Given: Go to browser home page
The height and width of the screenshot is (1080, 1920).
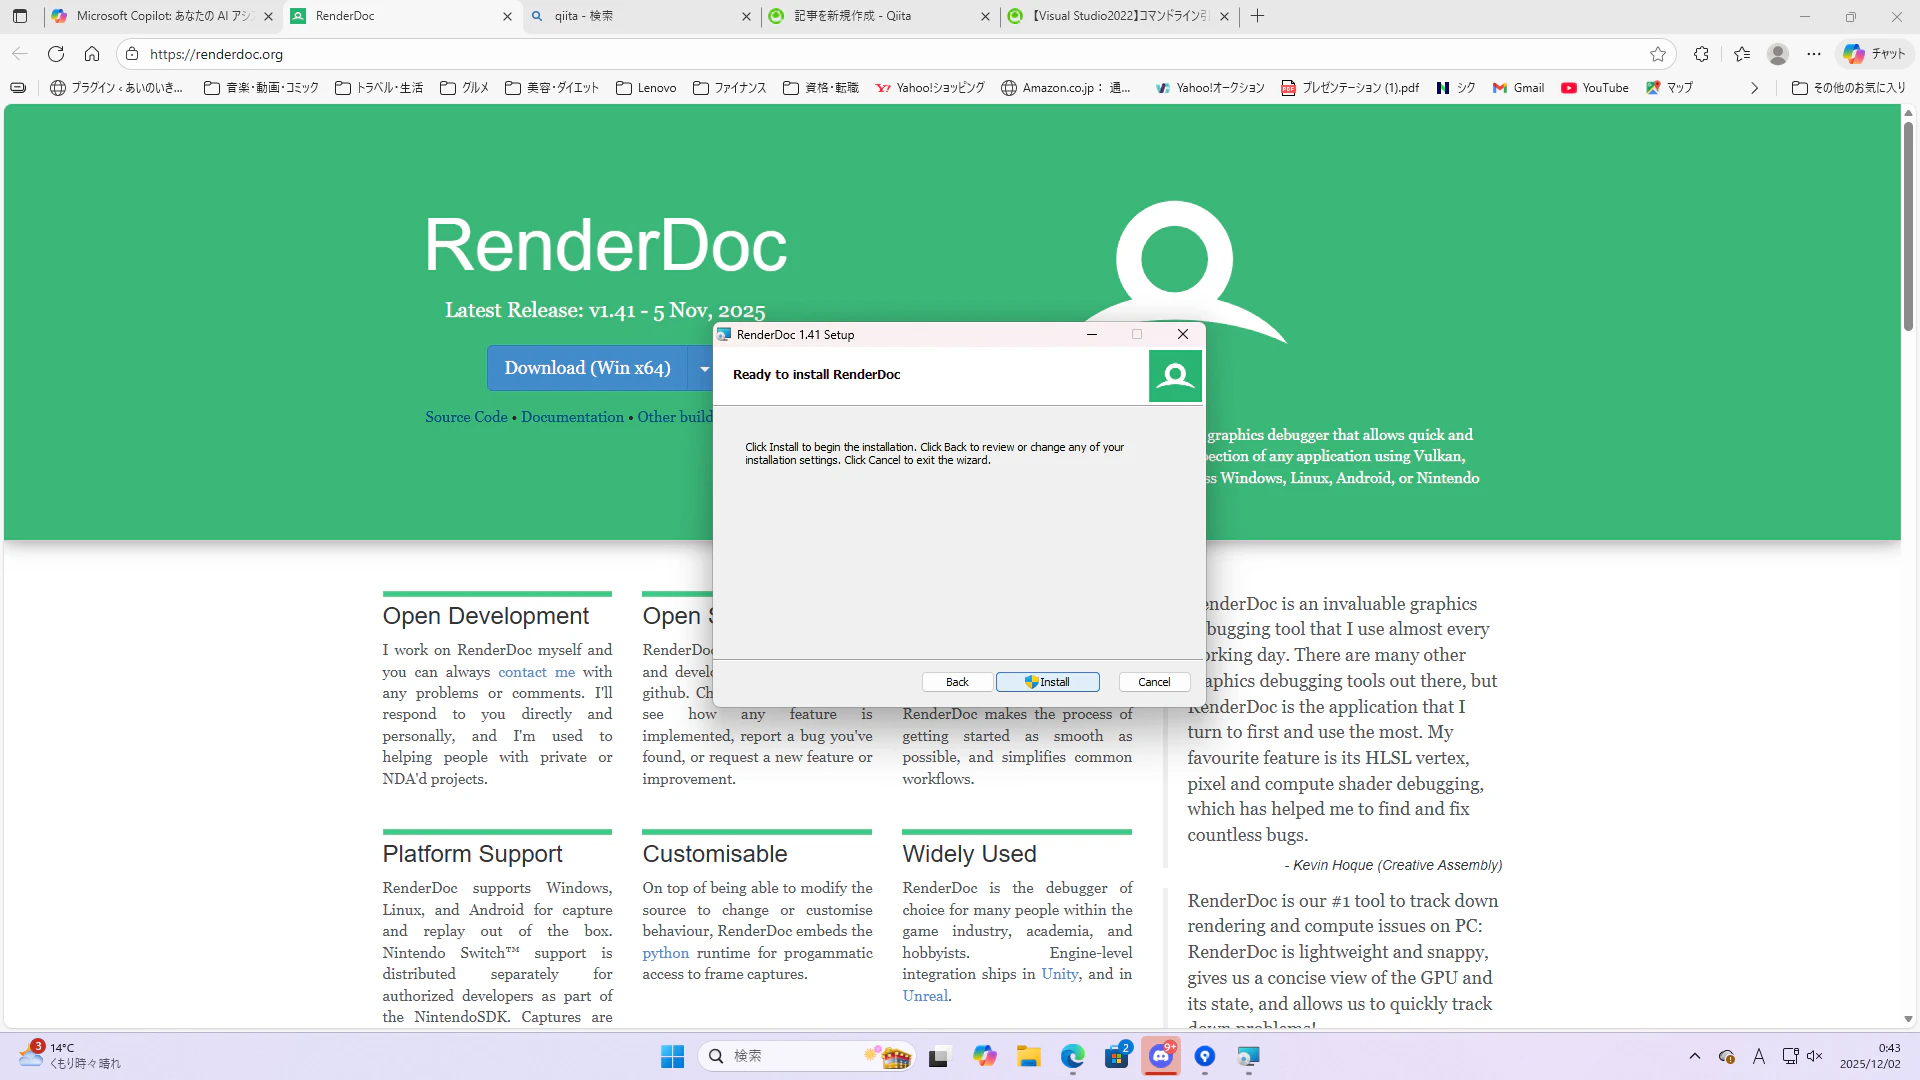Looking at the screenshot, I should (92, 54).
